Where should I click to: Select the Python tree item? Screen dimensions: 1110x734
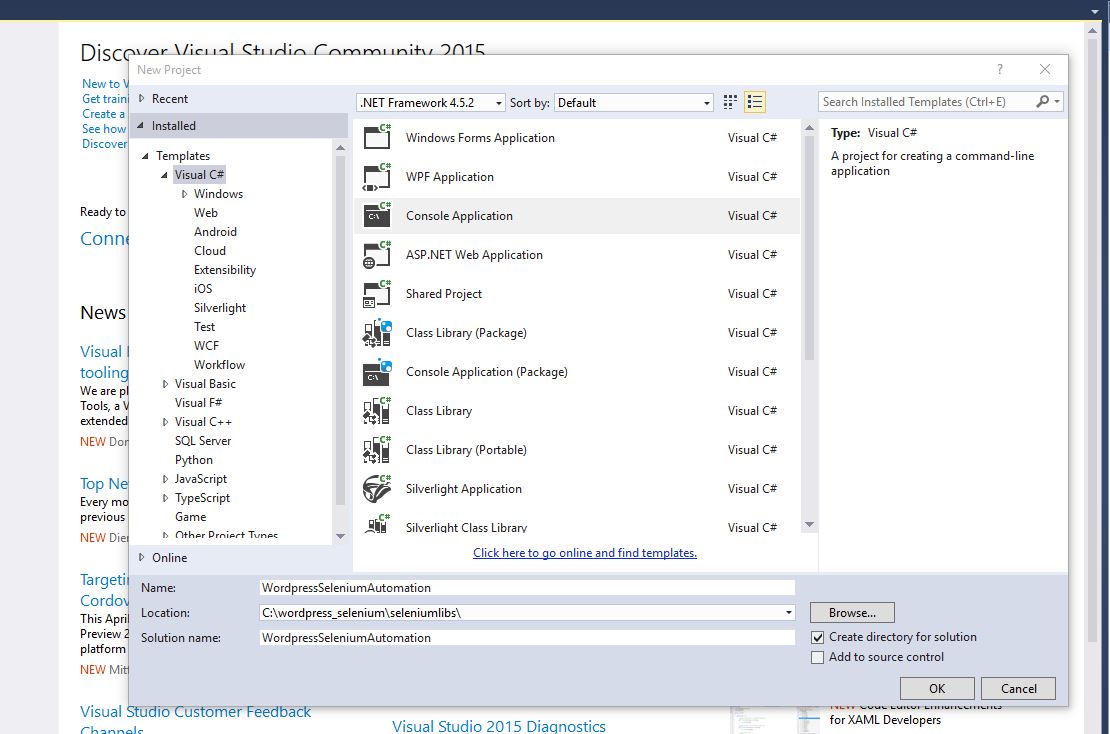pyautogui.click(x=194, y=460)
